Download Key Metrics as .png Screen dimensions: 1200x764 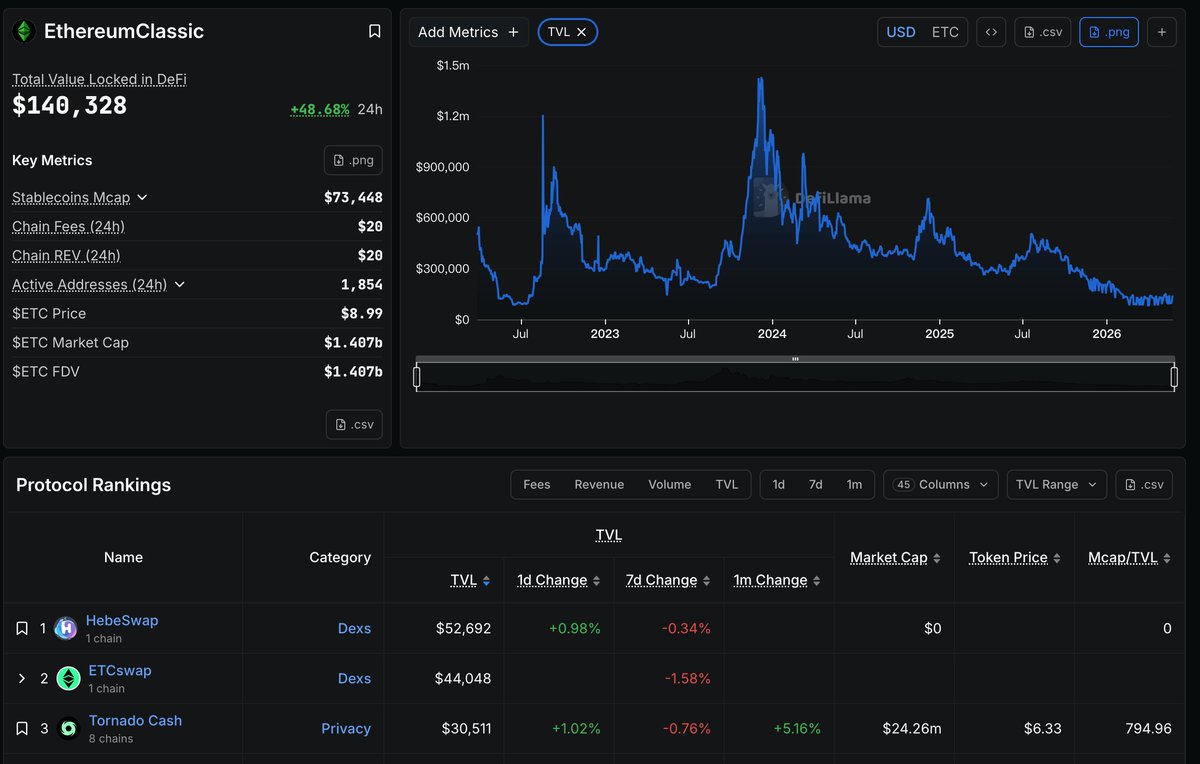point(353,160)
